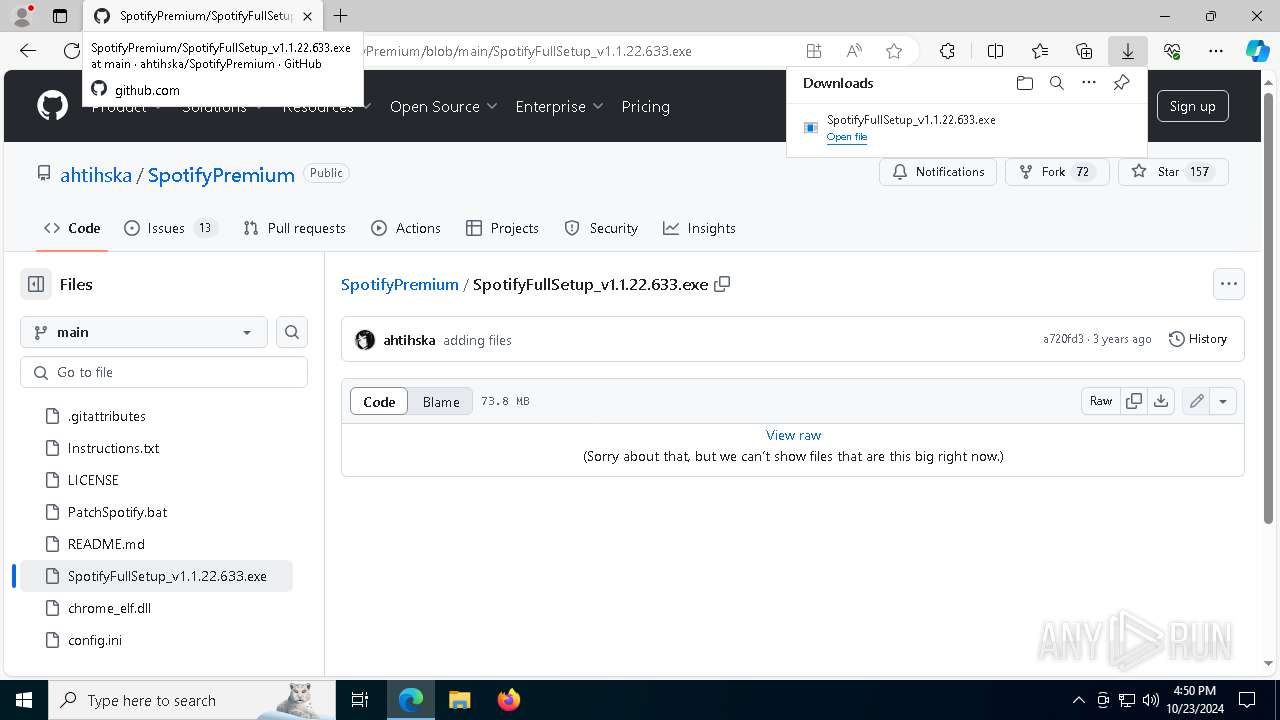Click the GitHub logo home icon
1280x720 pixels.
point(52,106)
